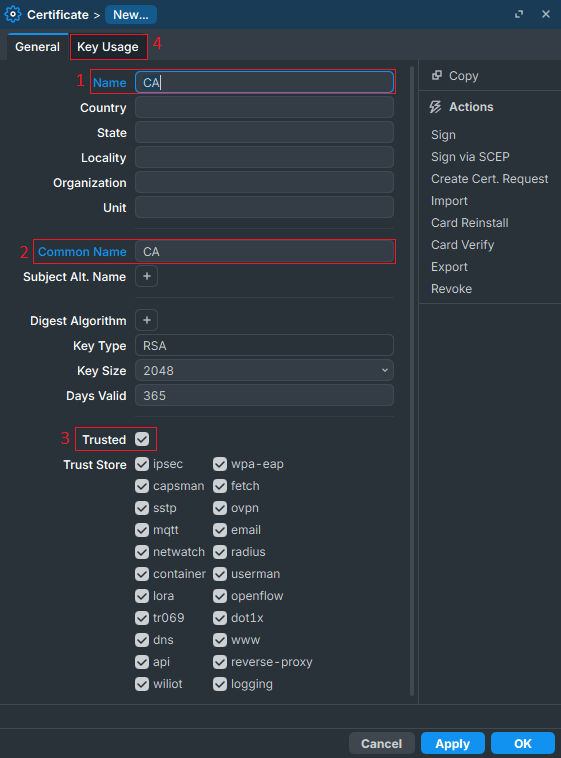This screenshot has width=561, height=758.
Task: Uncheck ipsec trust store
Action: click(x=142, y=464)
